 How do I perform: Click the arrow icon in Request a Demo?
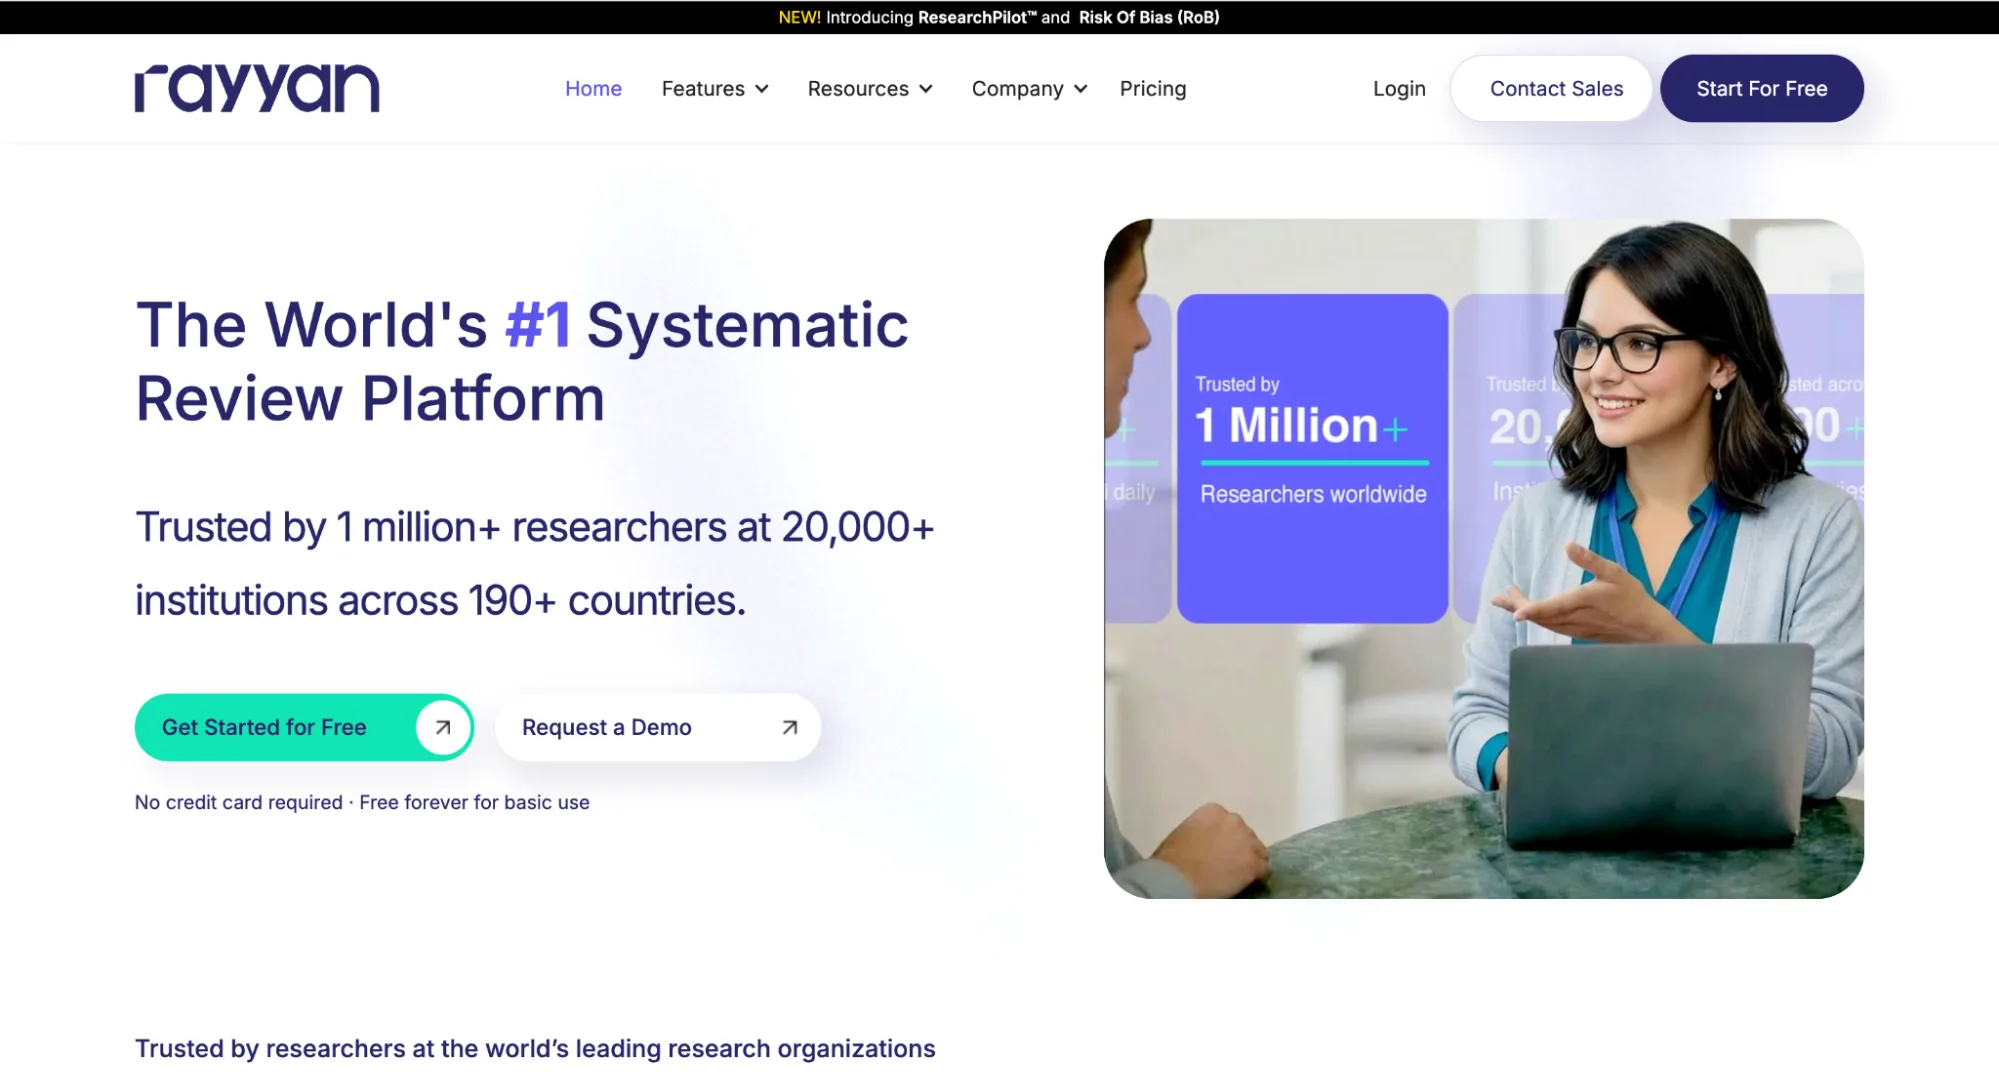click(x=789, y=727)
